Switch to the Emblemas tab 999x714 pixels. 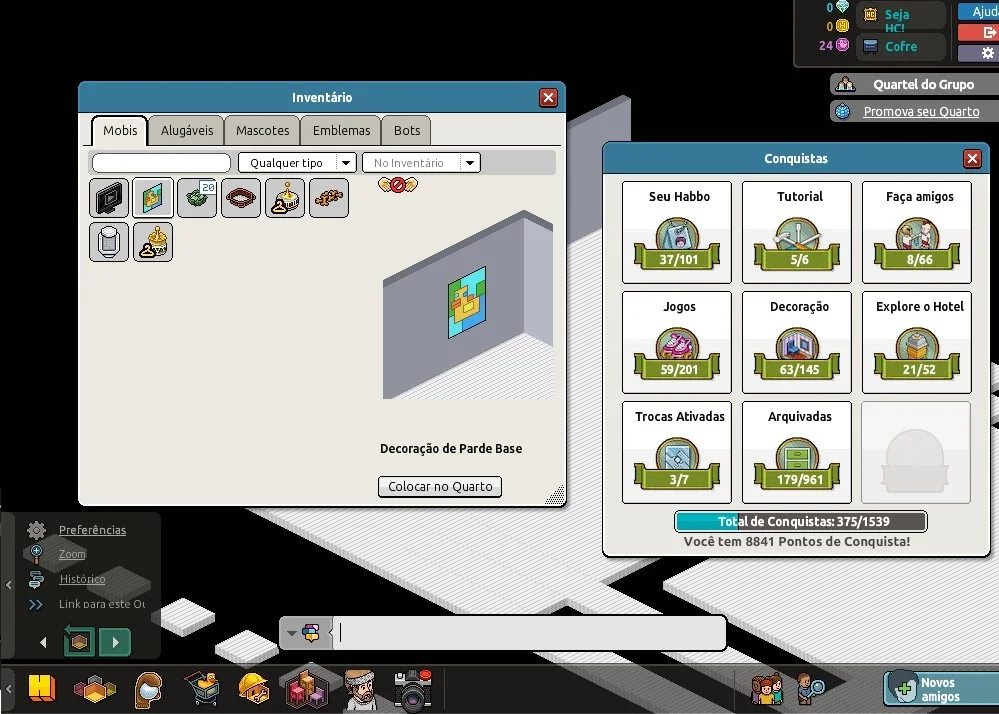(341, 131)
